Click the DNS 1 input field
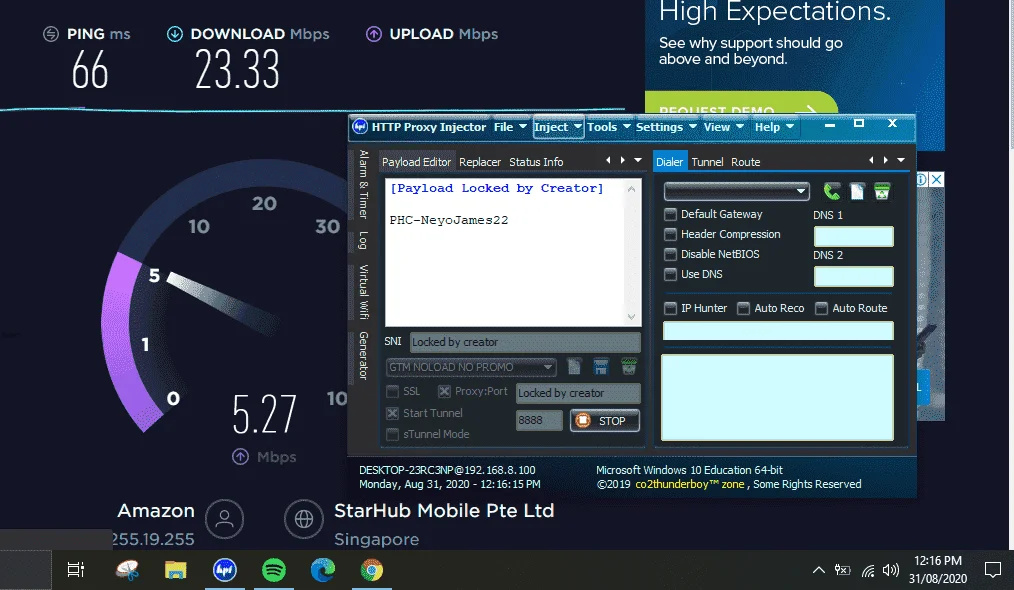 pyautogui.click(x=854, y=236)
